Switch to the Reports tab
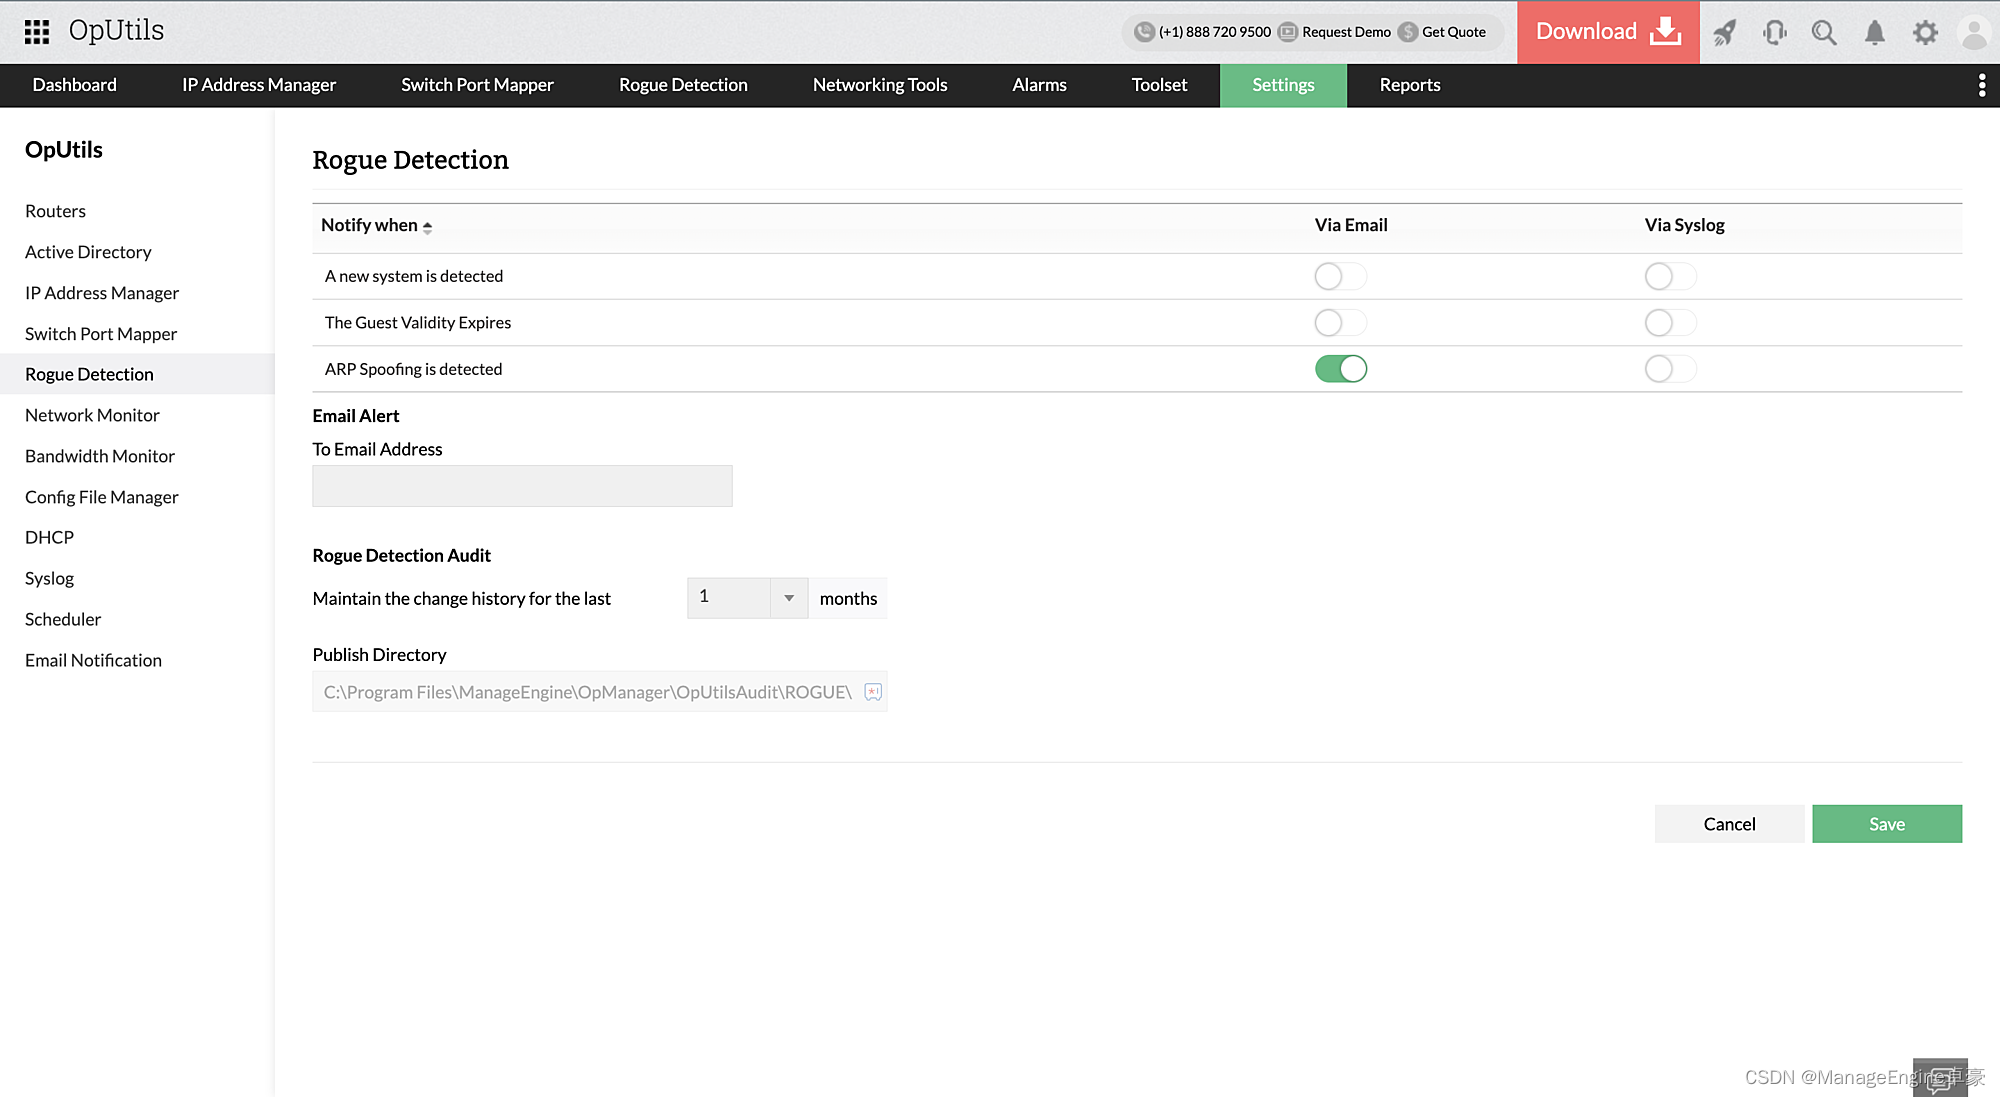 [1410, 85]
